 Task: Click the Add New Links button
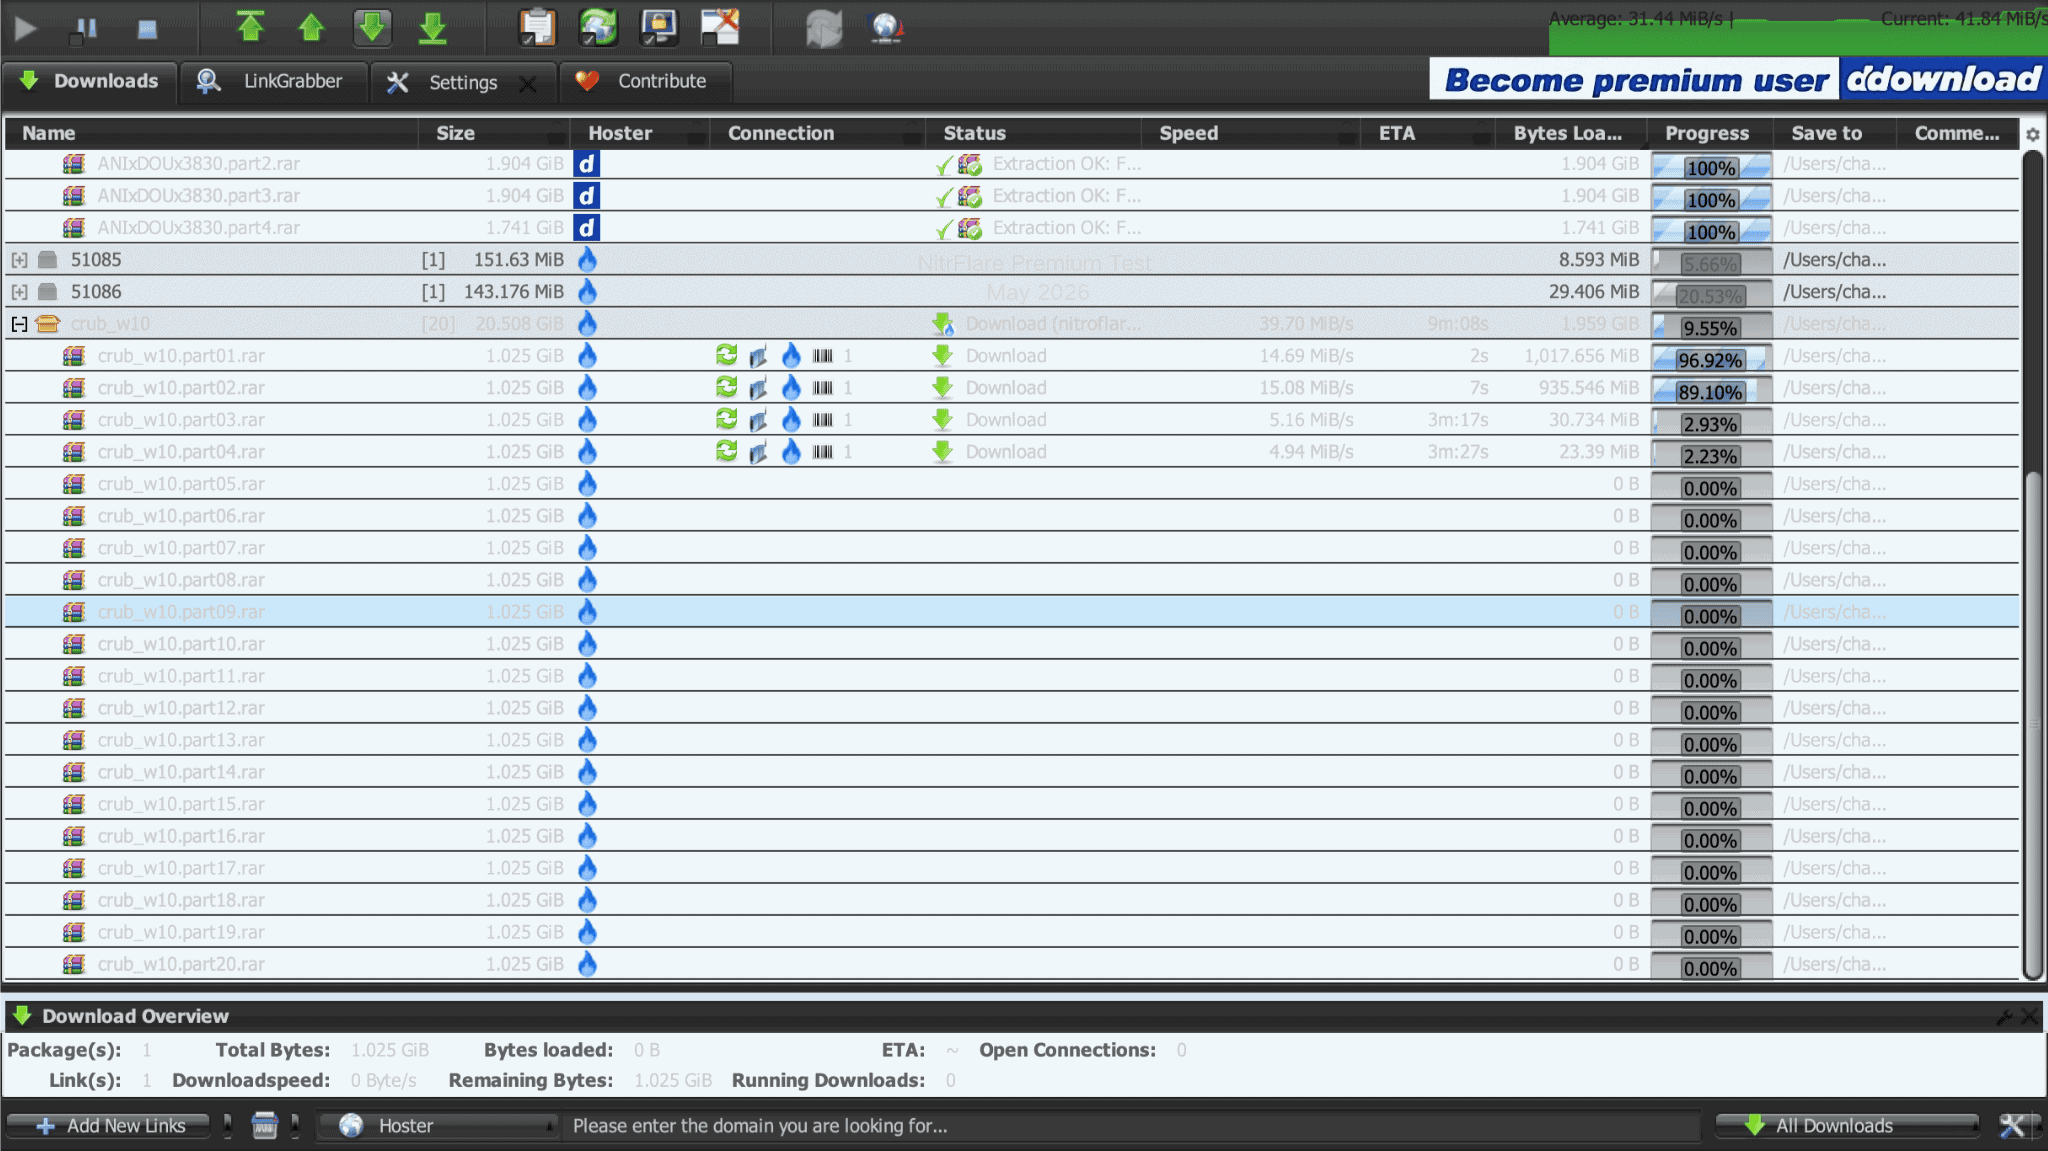108,1126
